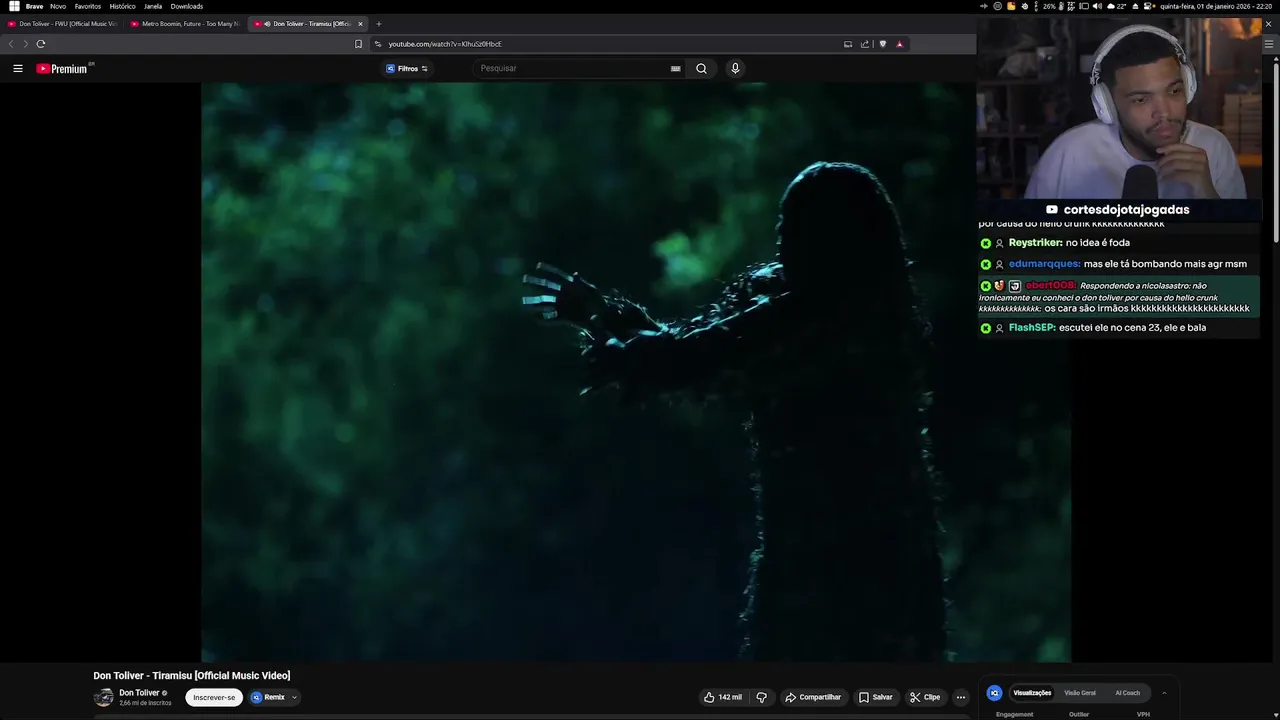Image resolution: width=1280 pixels, height=720 pixels.
Task: Subscribe using Inscrever-se button
Action: [x=214, y=697]
